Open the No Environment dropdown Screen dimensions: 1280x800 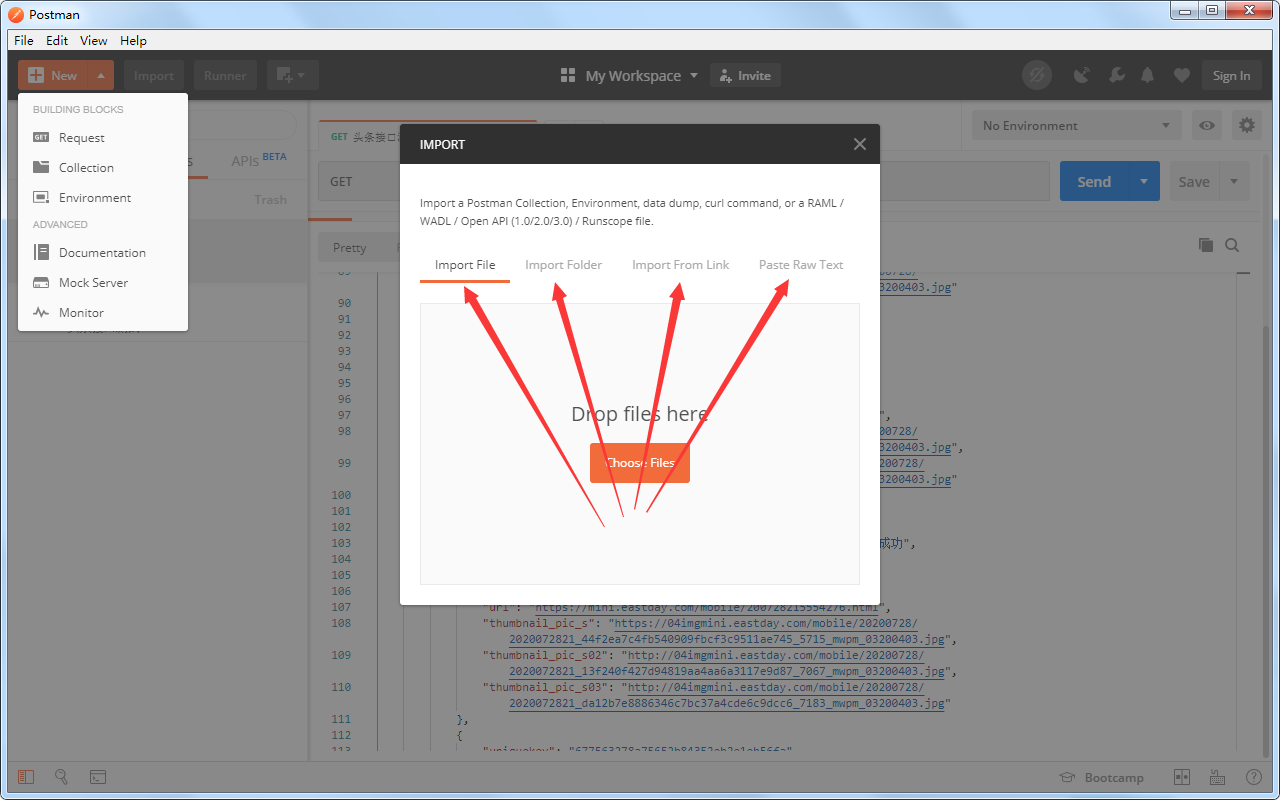[x=1077, y=126]
